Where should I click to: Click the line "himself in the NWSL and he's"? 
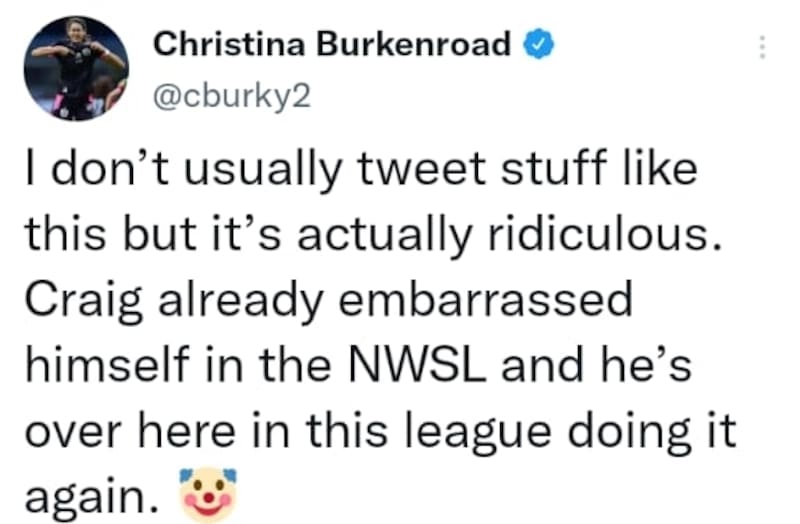[359, 364]
